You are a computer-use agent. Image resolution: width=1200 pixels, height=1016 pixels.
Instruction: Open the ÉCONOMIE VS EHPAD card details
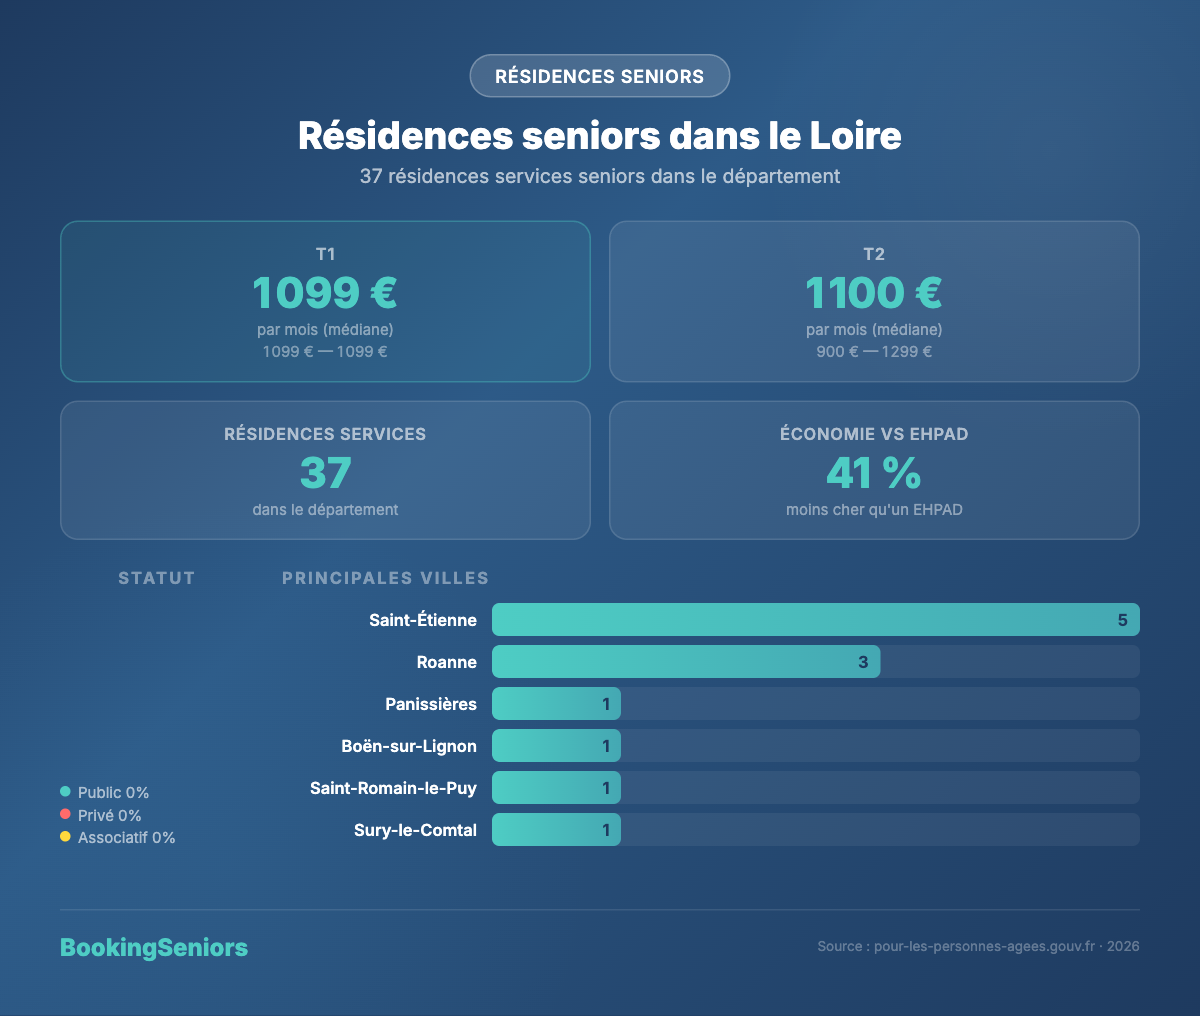coord(874,470)
